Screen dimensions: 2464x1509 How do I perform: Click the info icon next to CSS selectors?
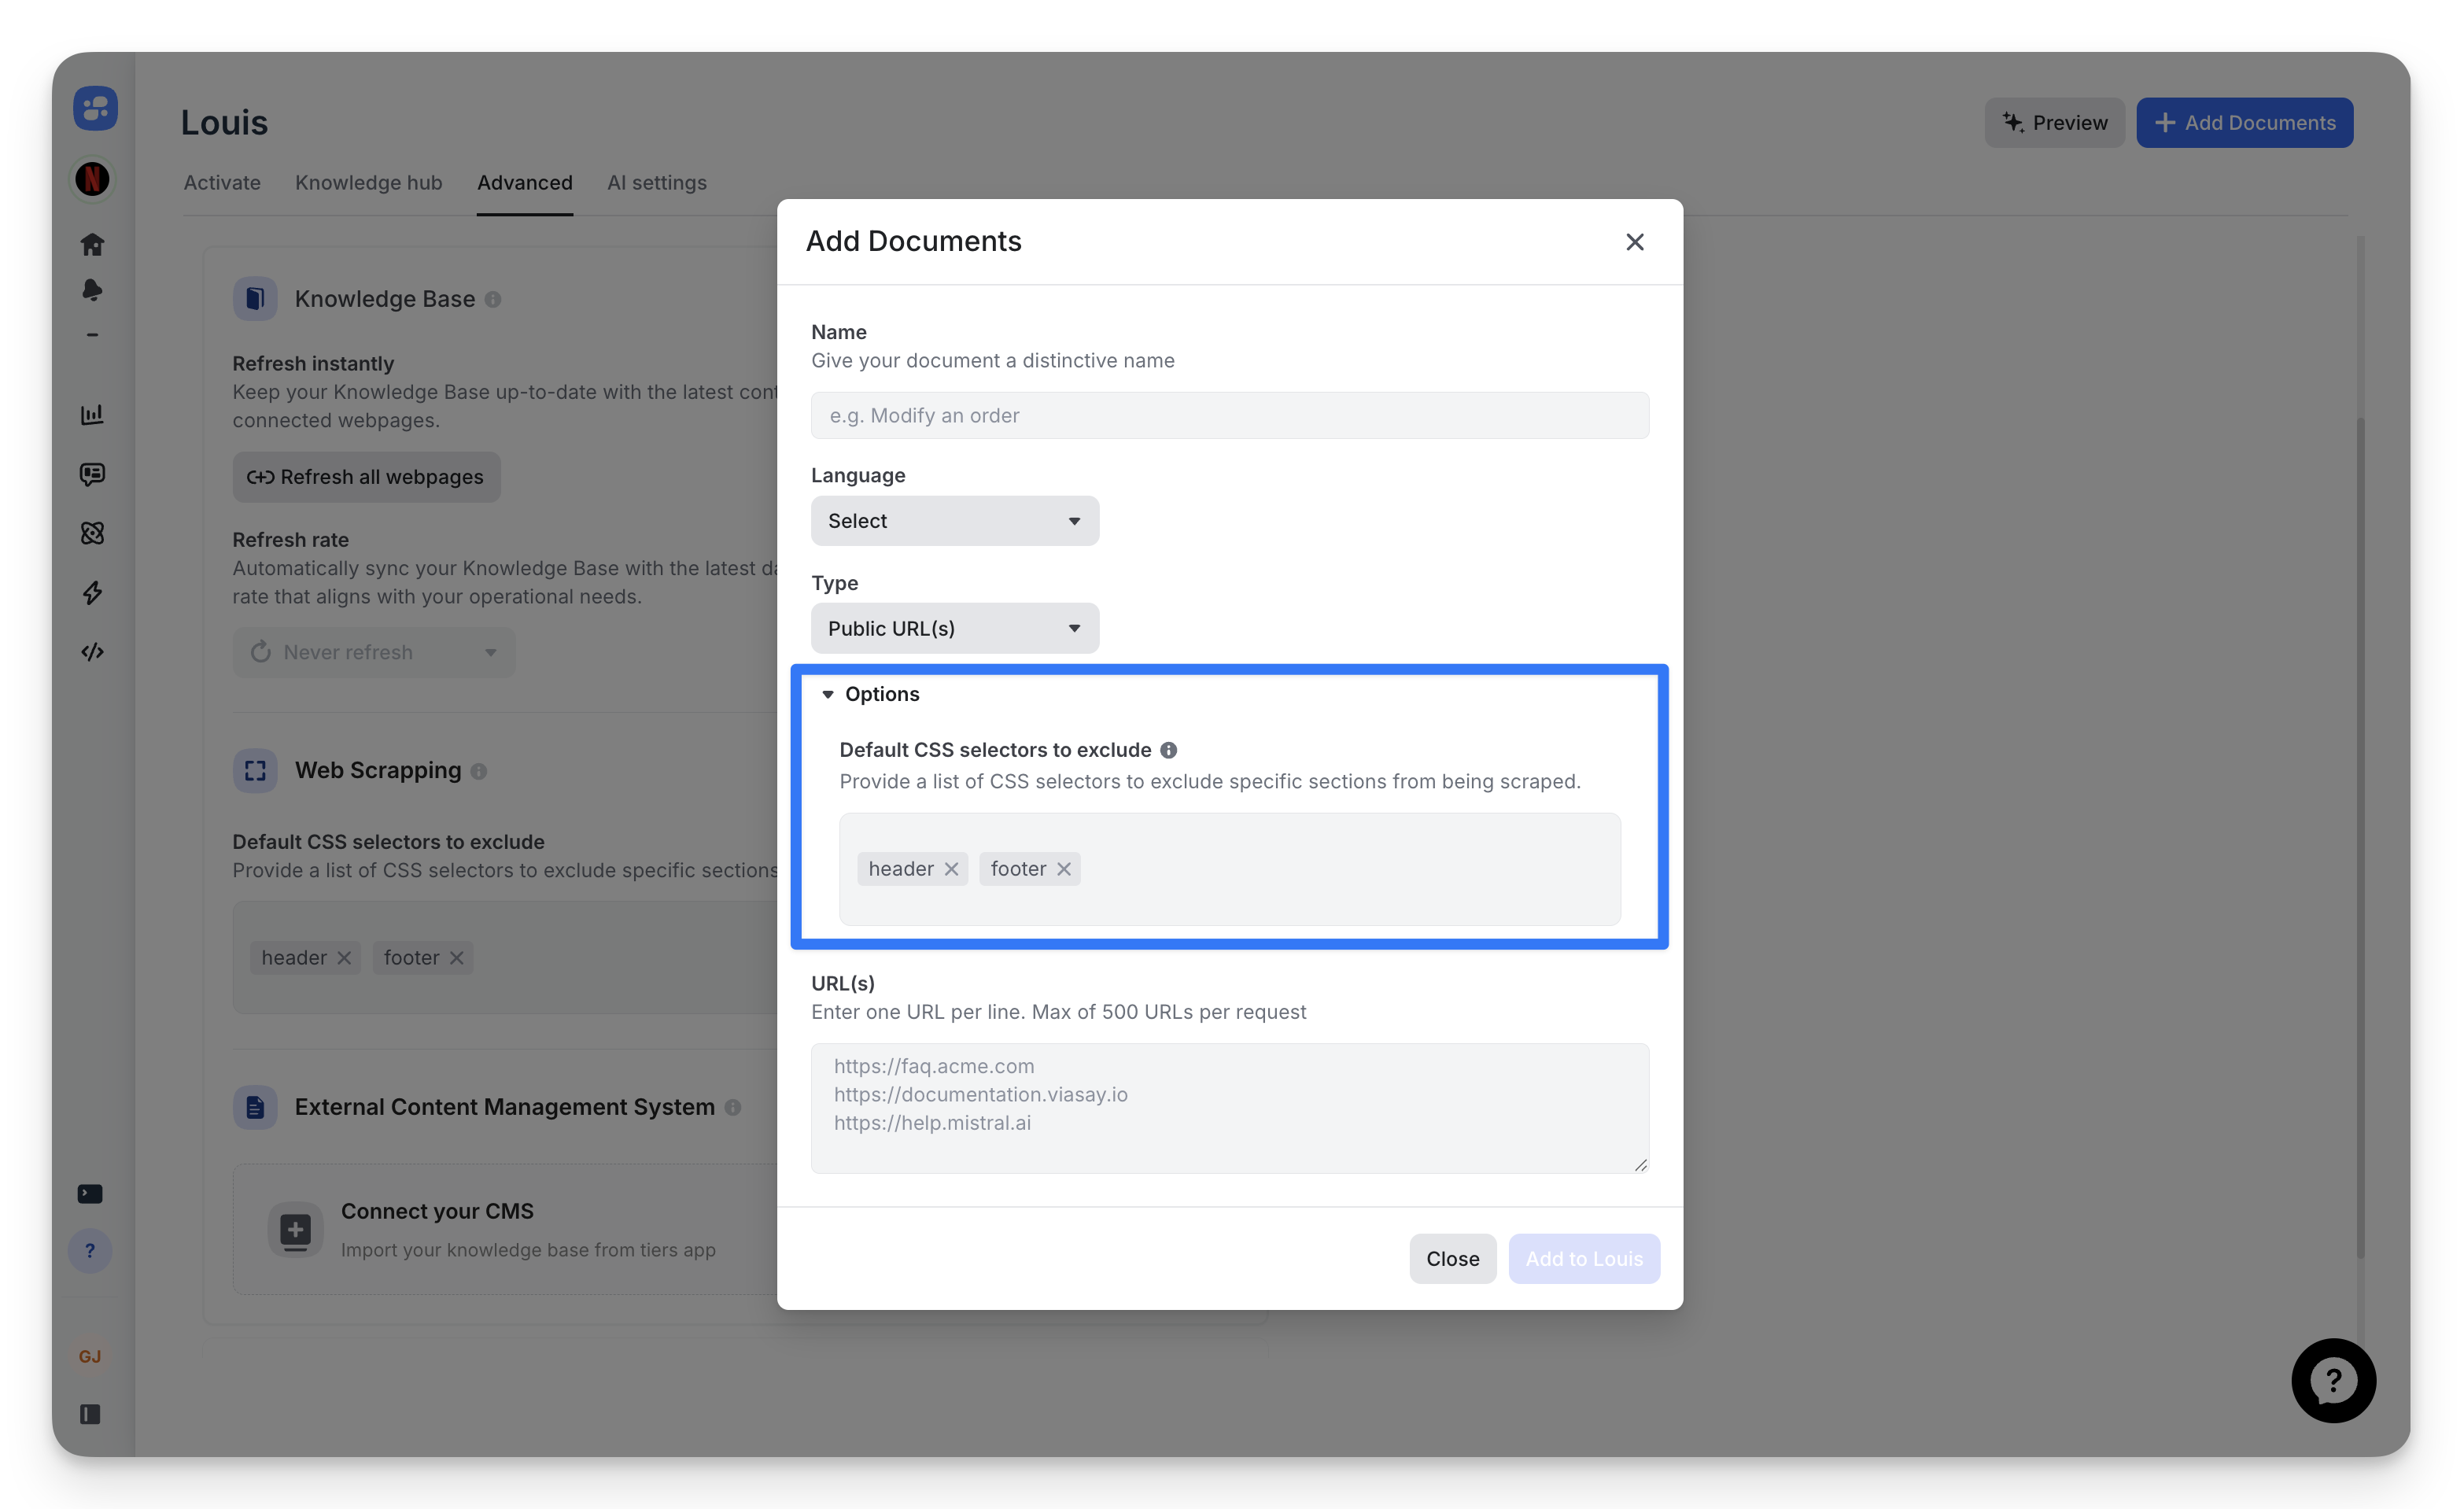[1168, 750]
